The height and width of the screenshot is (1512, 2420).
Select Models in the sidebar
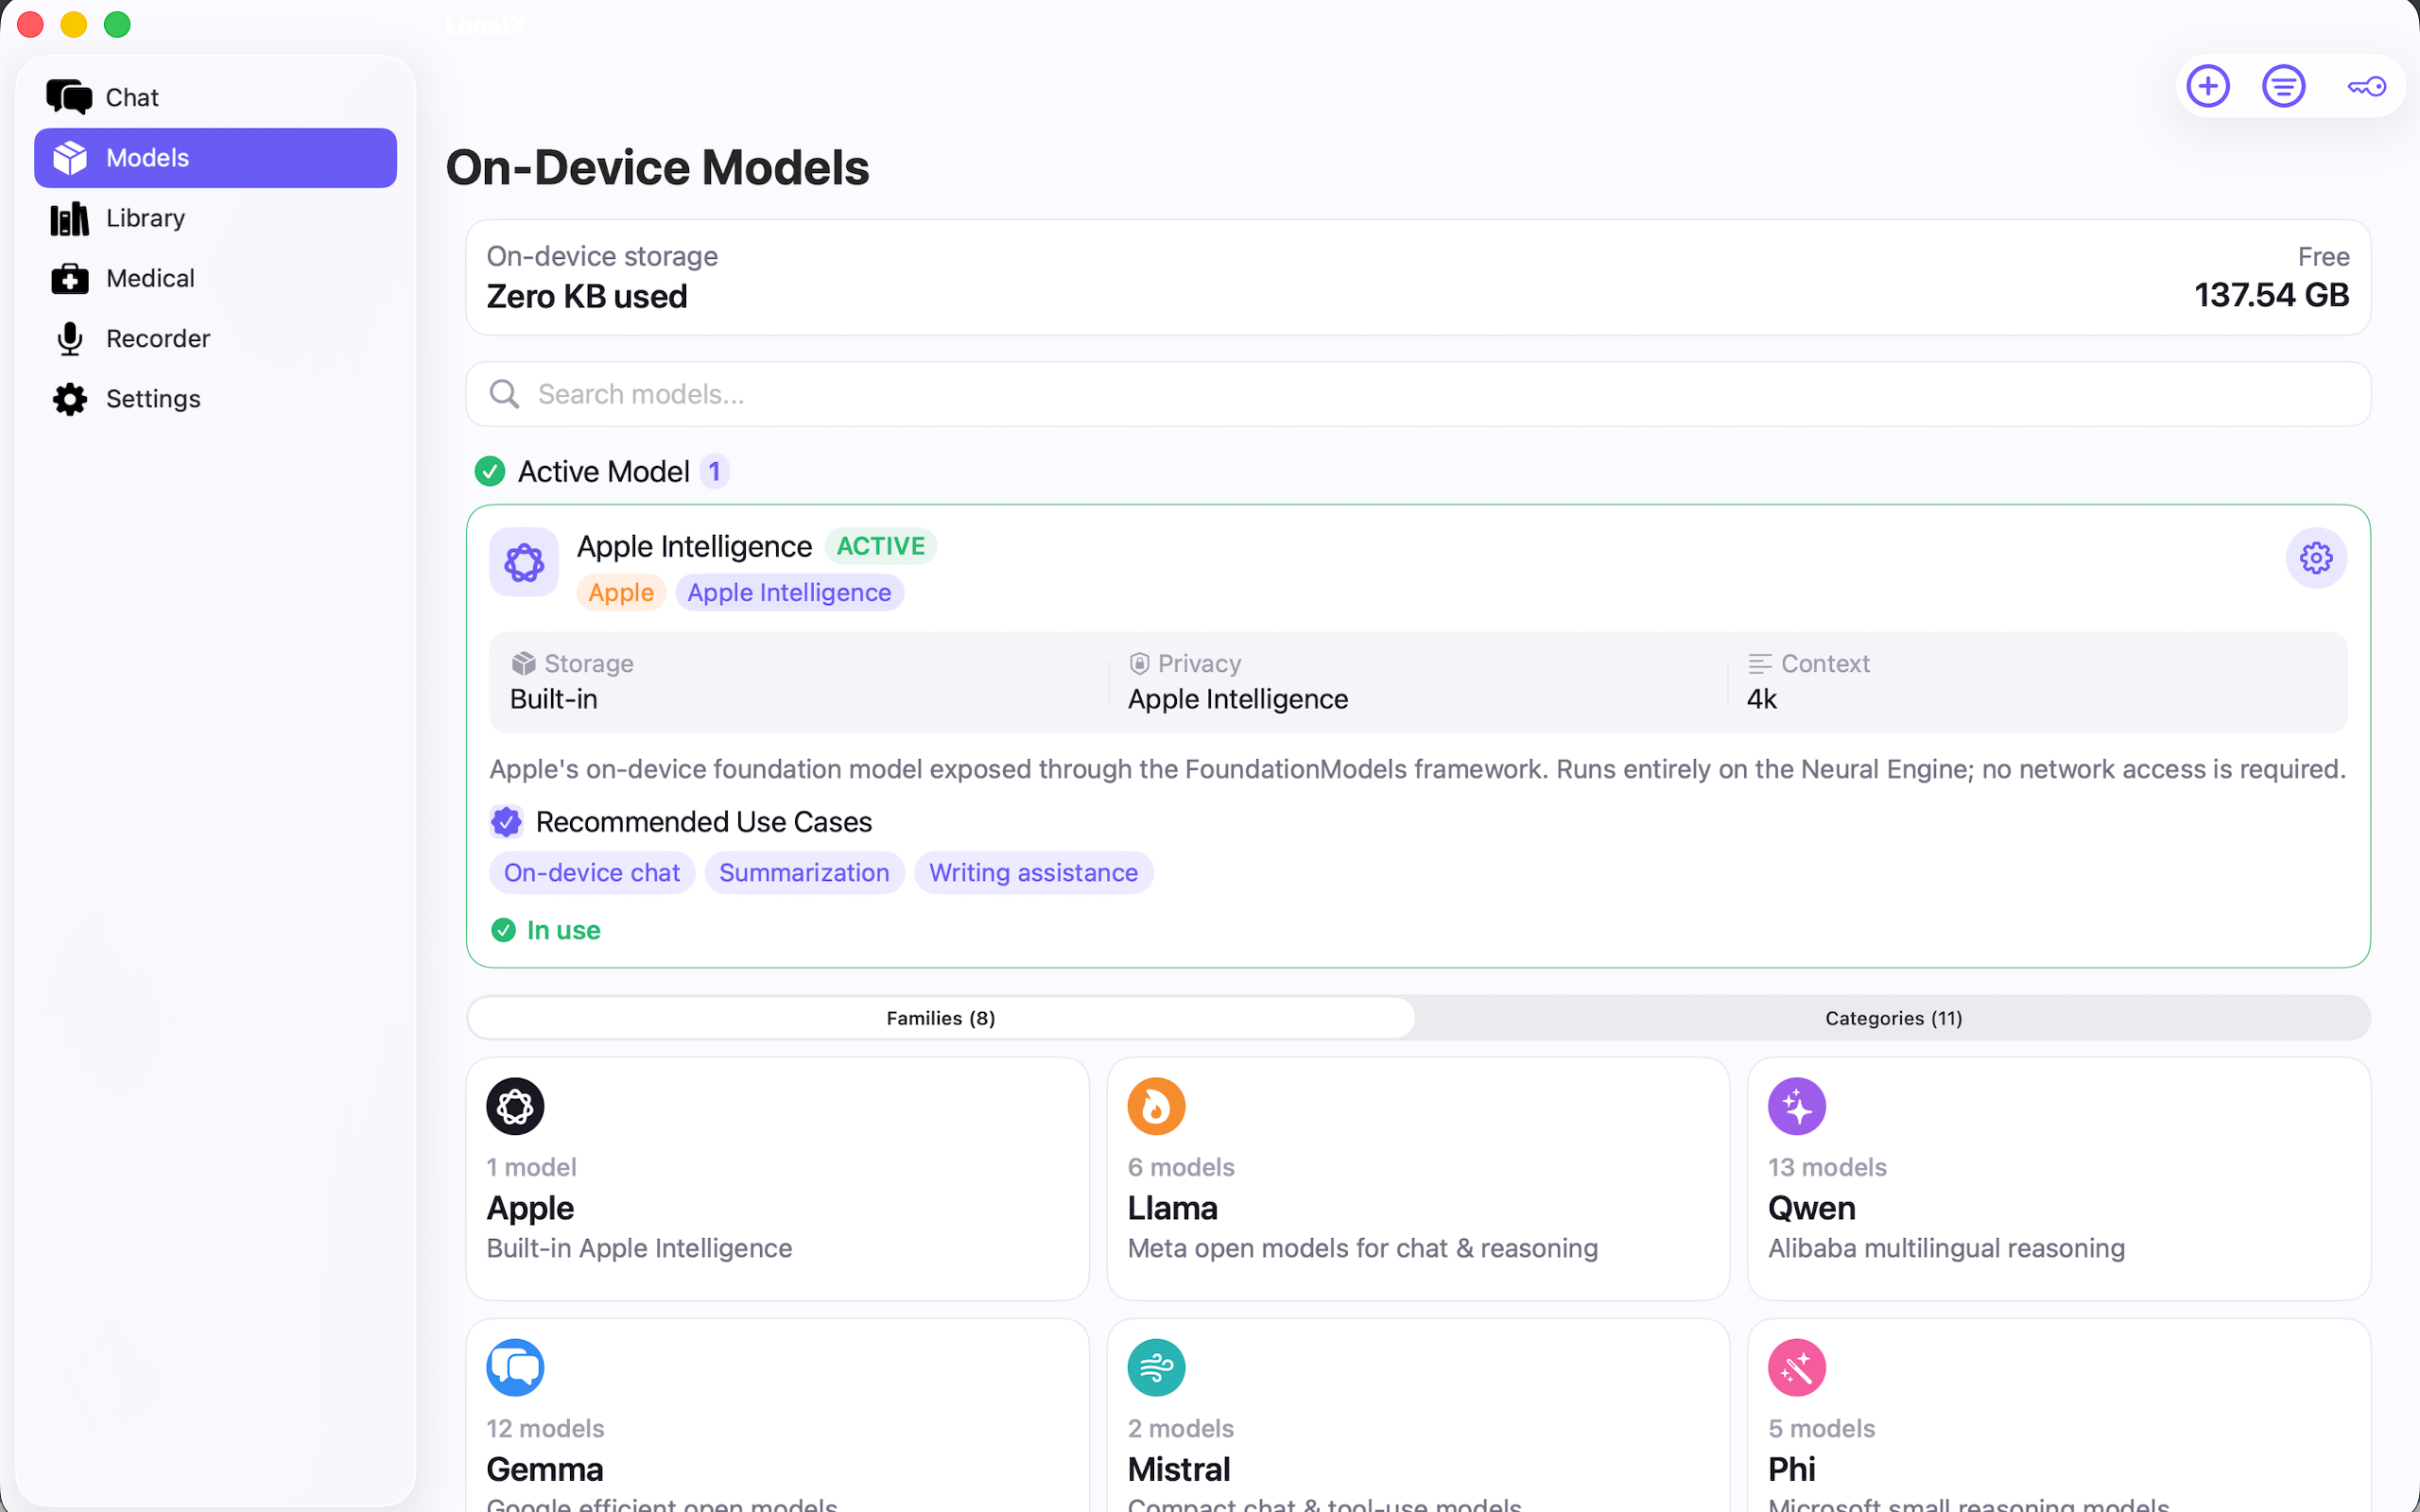(x=215, y=158)
